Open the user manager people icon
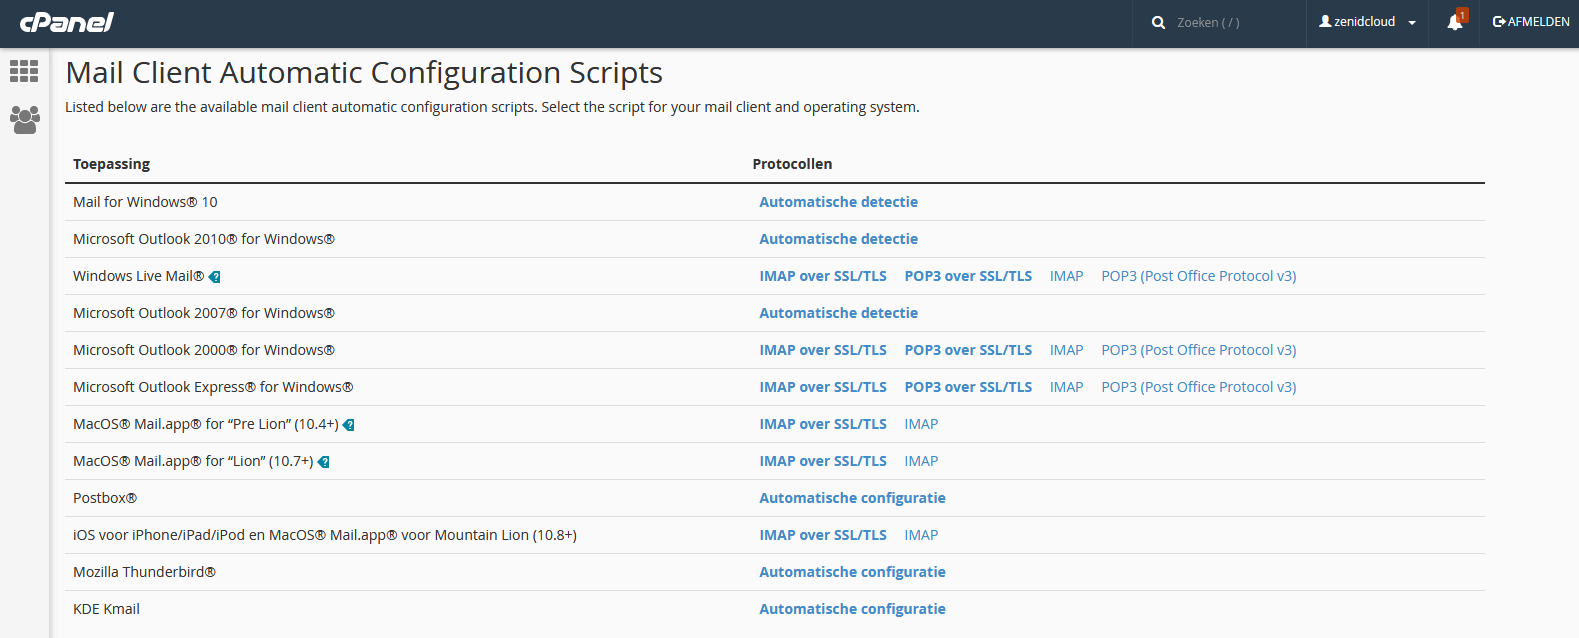Viewport: 1579px width, 638px height. (x=24, y=120)
